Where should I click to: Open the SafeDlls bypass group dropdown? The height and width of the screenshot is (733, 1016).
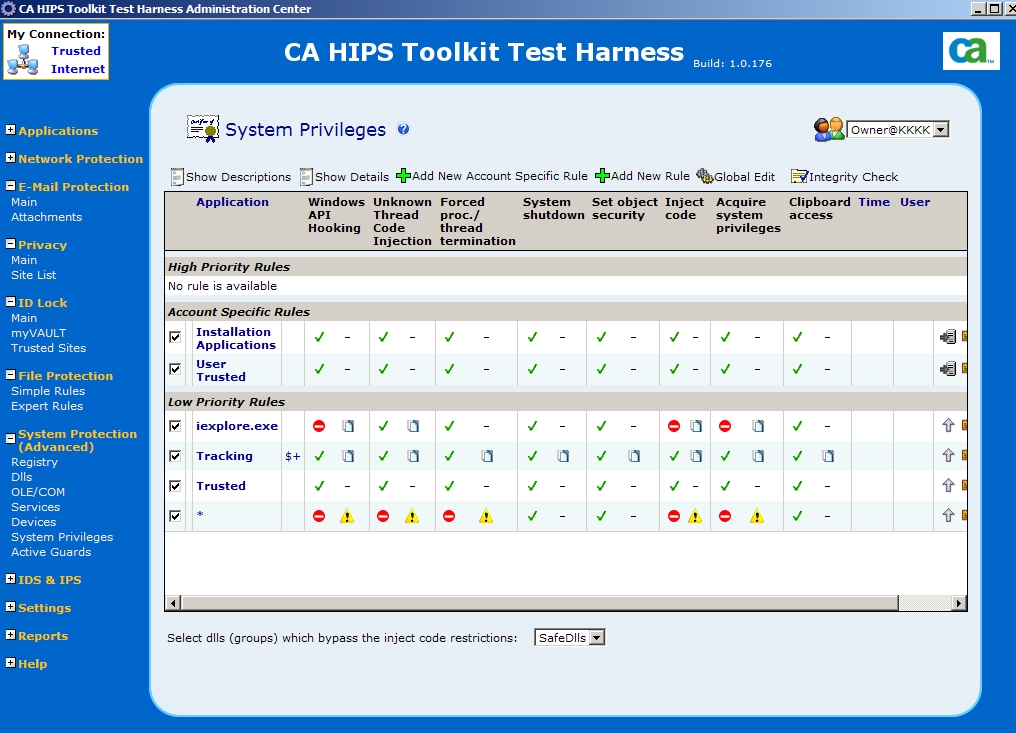(597, 638)
